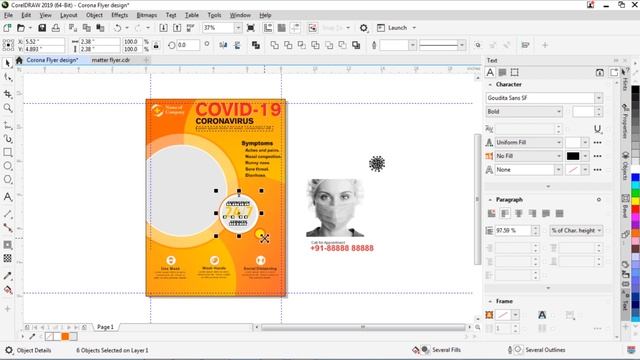The image size is (640, 360).
Task: Click Object Details in status bar
Action: tap(34, 350)
